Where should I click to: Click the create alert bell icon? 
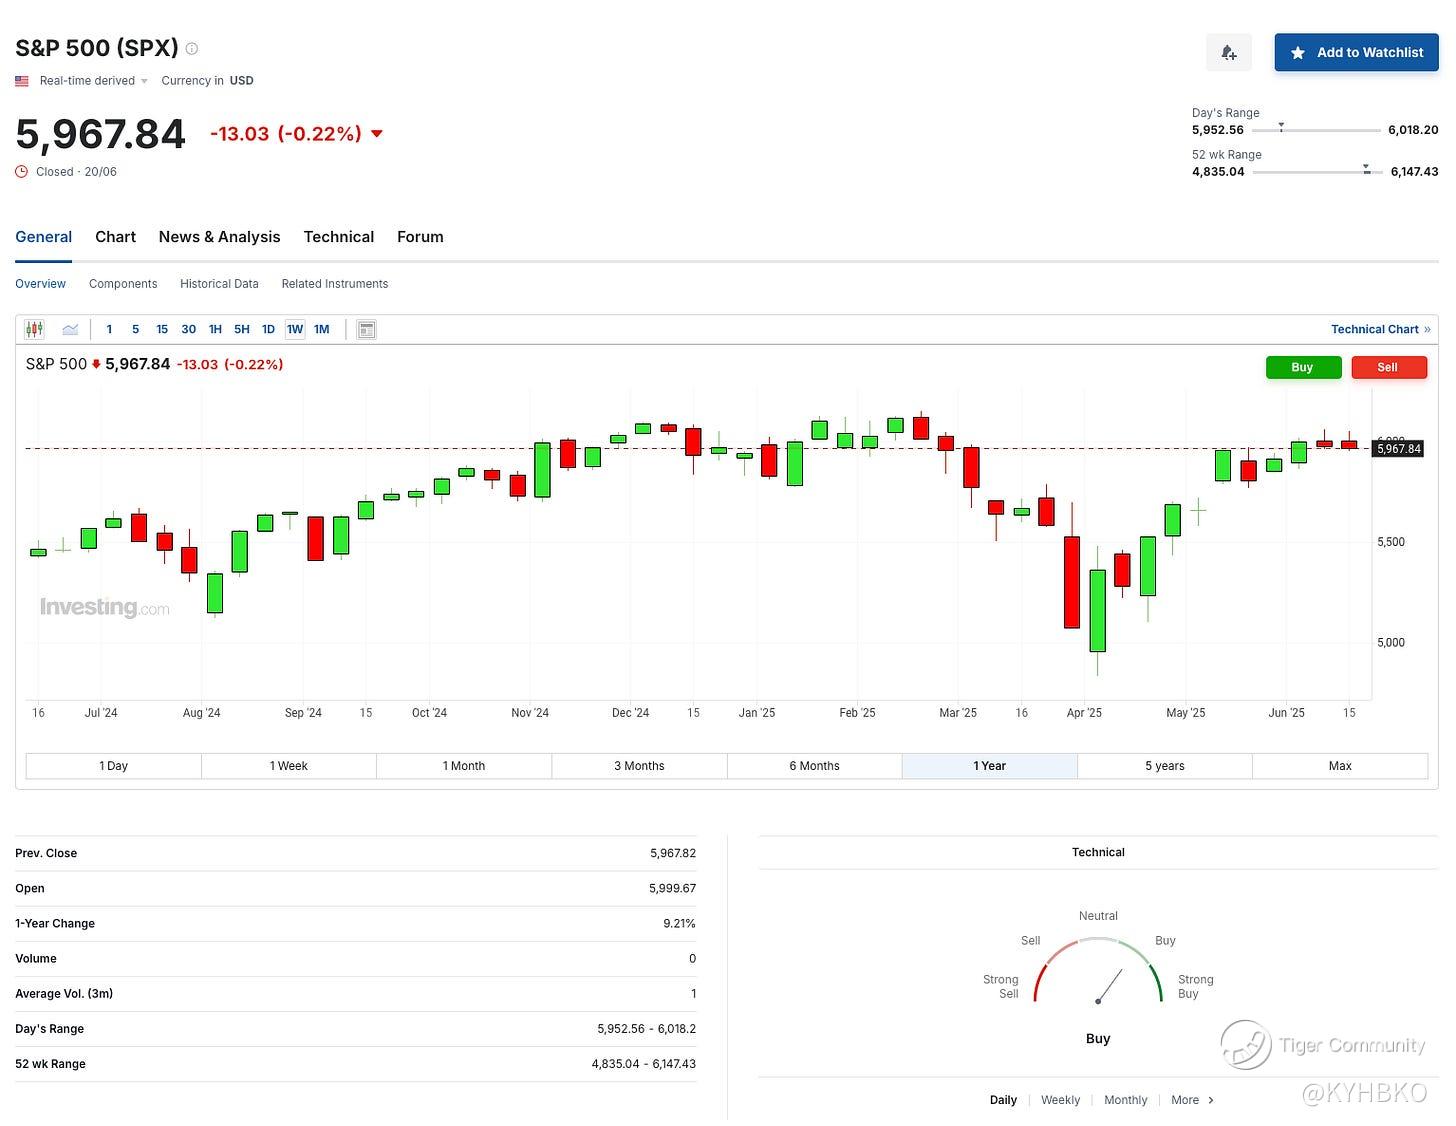[1229, 53]
